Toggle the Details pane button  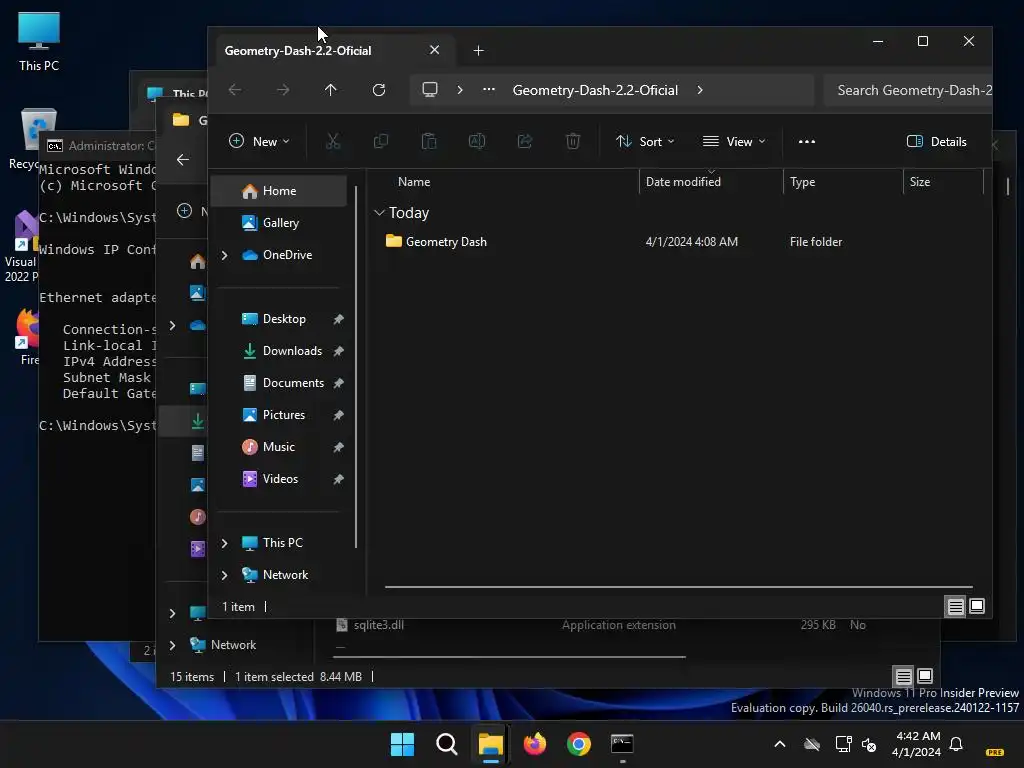[x=936, y=141]
